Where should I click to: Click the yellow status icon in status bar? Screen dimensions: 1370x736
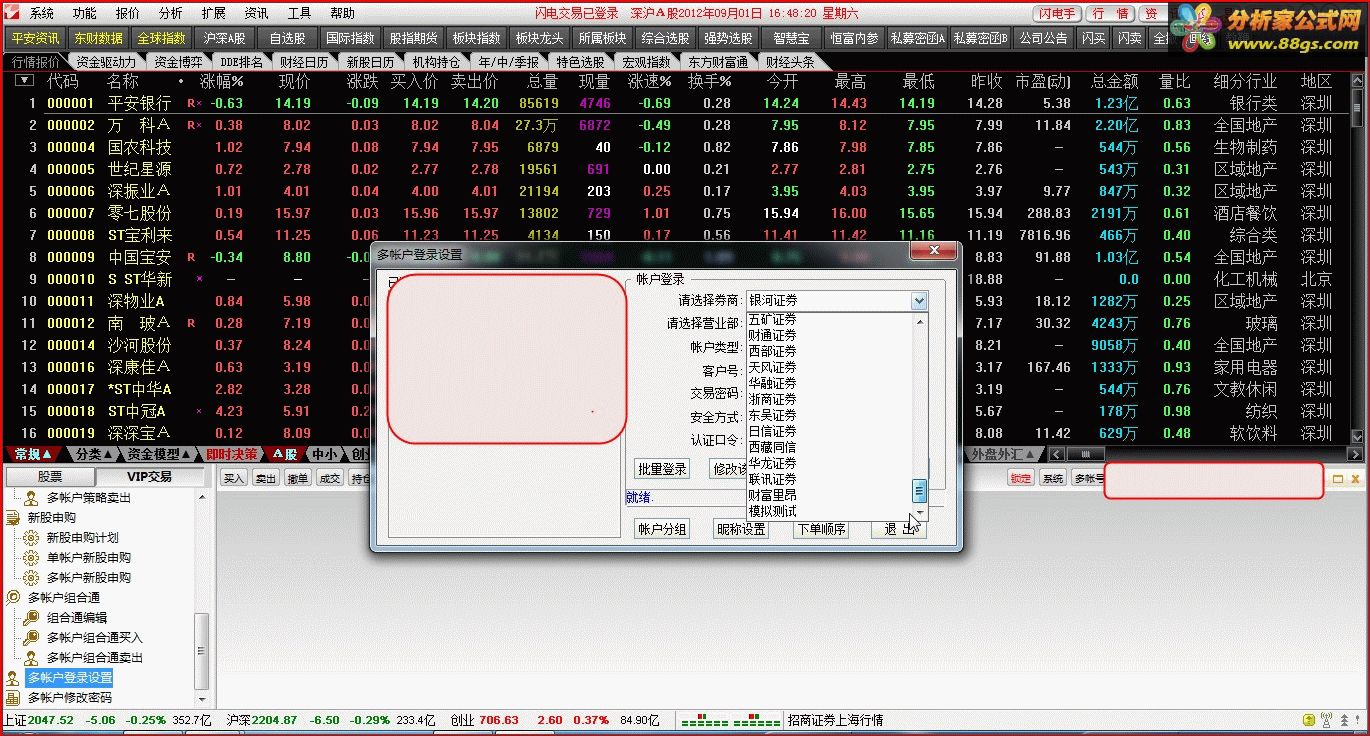click(x=1308, y=720)
